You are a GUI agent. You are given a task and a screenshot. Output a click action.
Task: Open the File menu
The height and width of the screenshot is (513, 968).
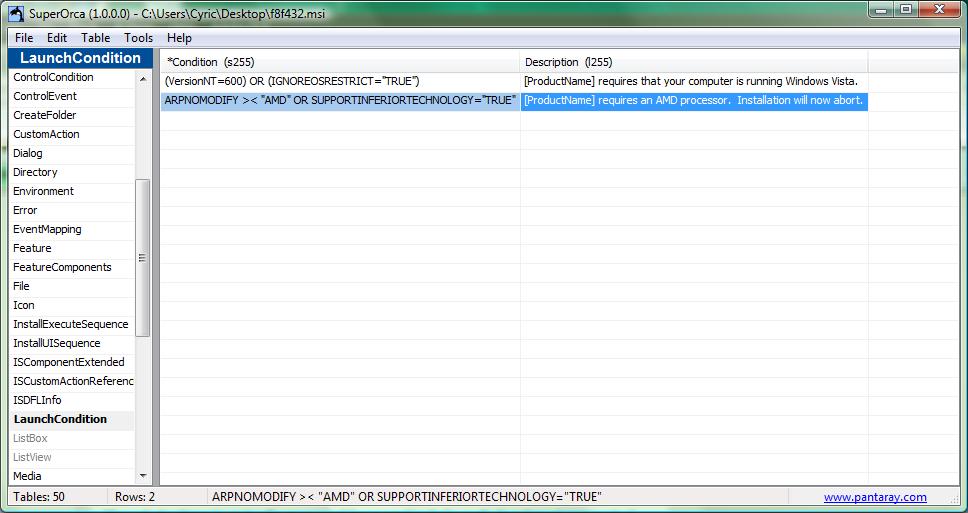pyautogui.click(x=24, y=38)
